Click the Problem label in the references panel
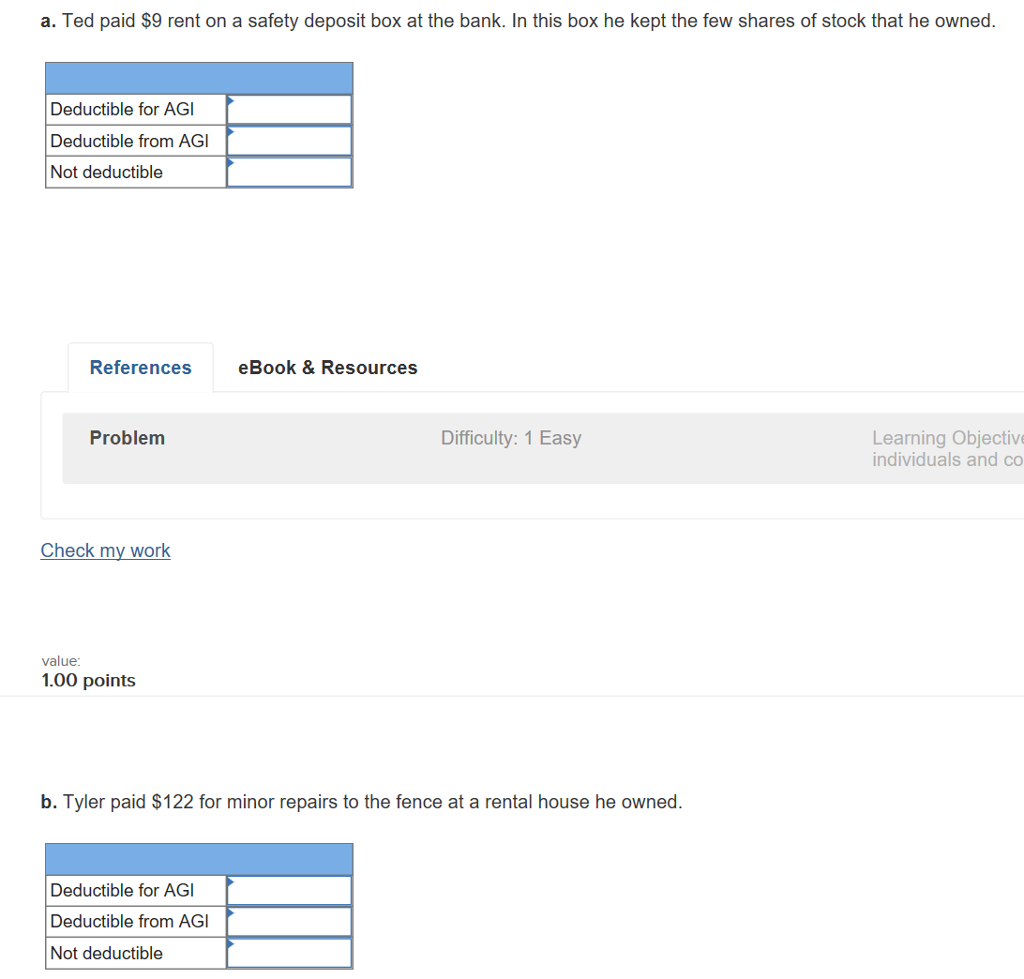Viewport: 1024px width, 979px height. point(127,437)
